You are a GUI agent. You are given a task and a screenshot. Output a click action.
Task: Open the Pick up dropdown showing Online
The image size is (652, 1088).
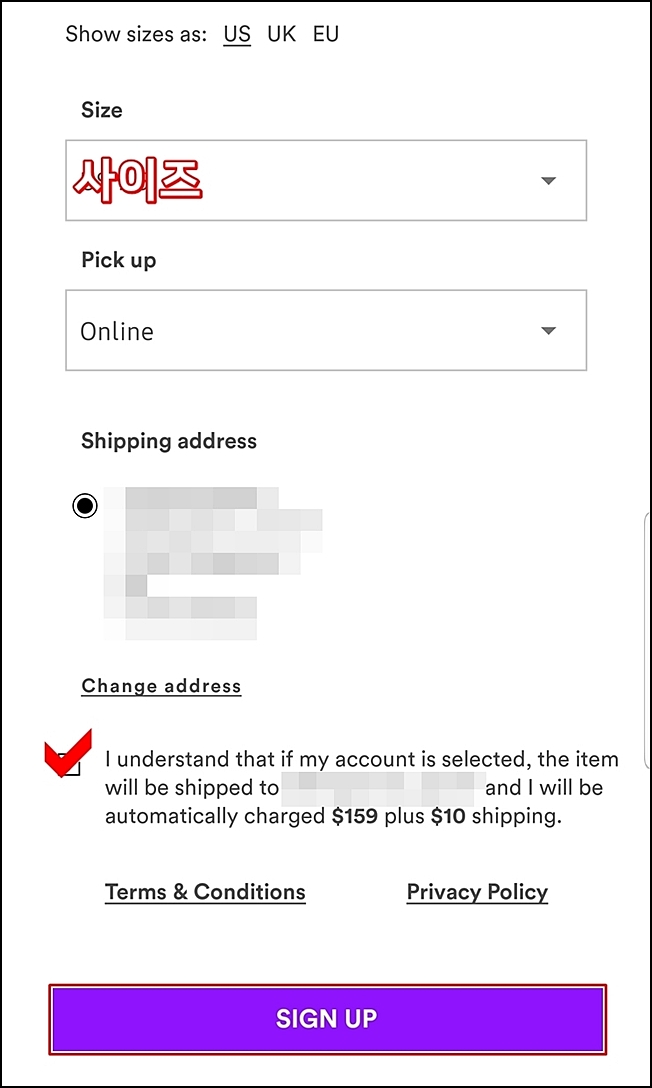[326, 330]
